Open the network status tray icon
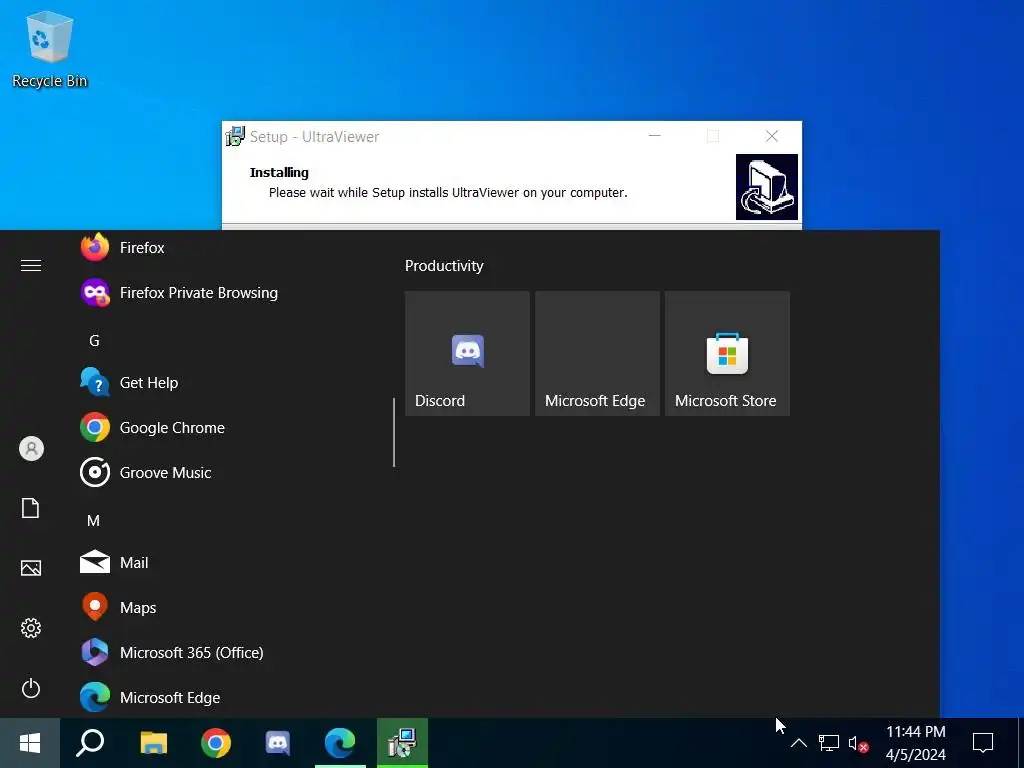The height and width of the screenshot is (768, 1024). click(829, 743)
